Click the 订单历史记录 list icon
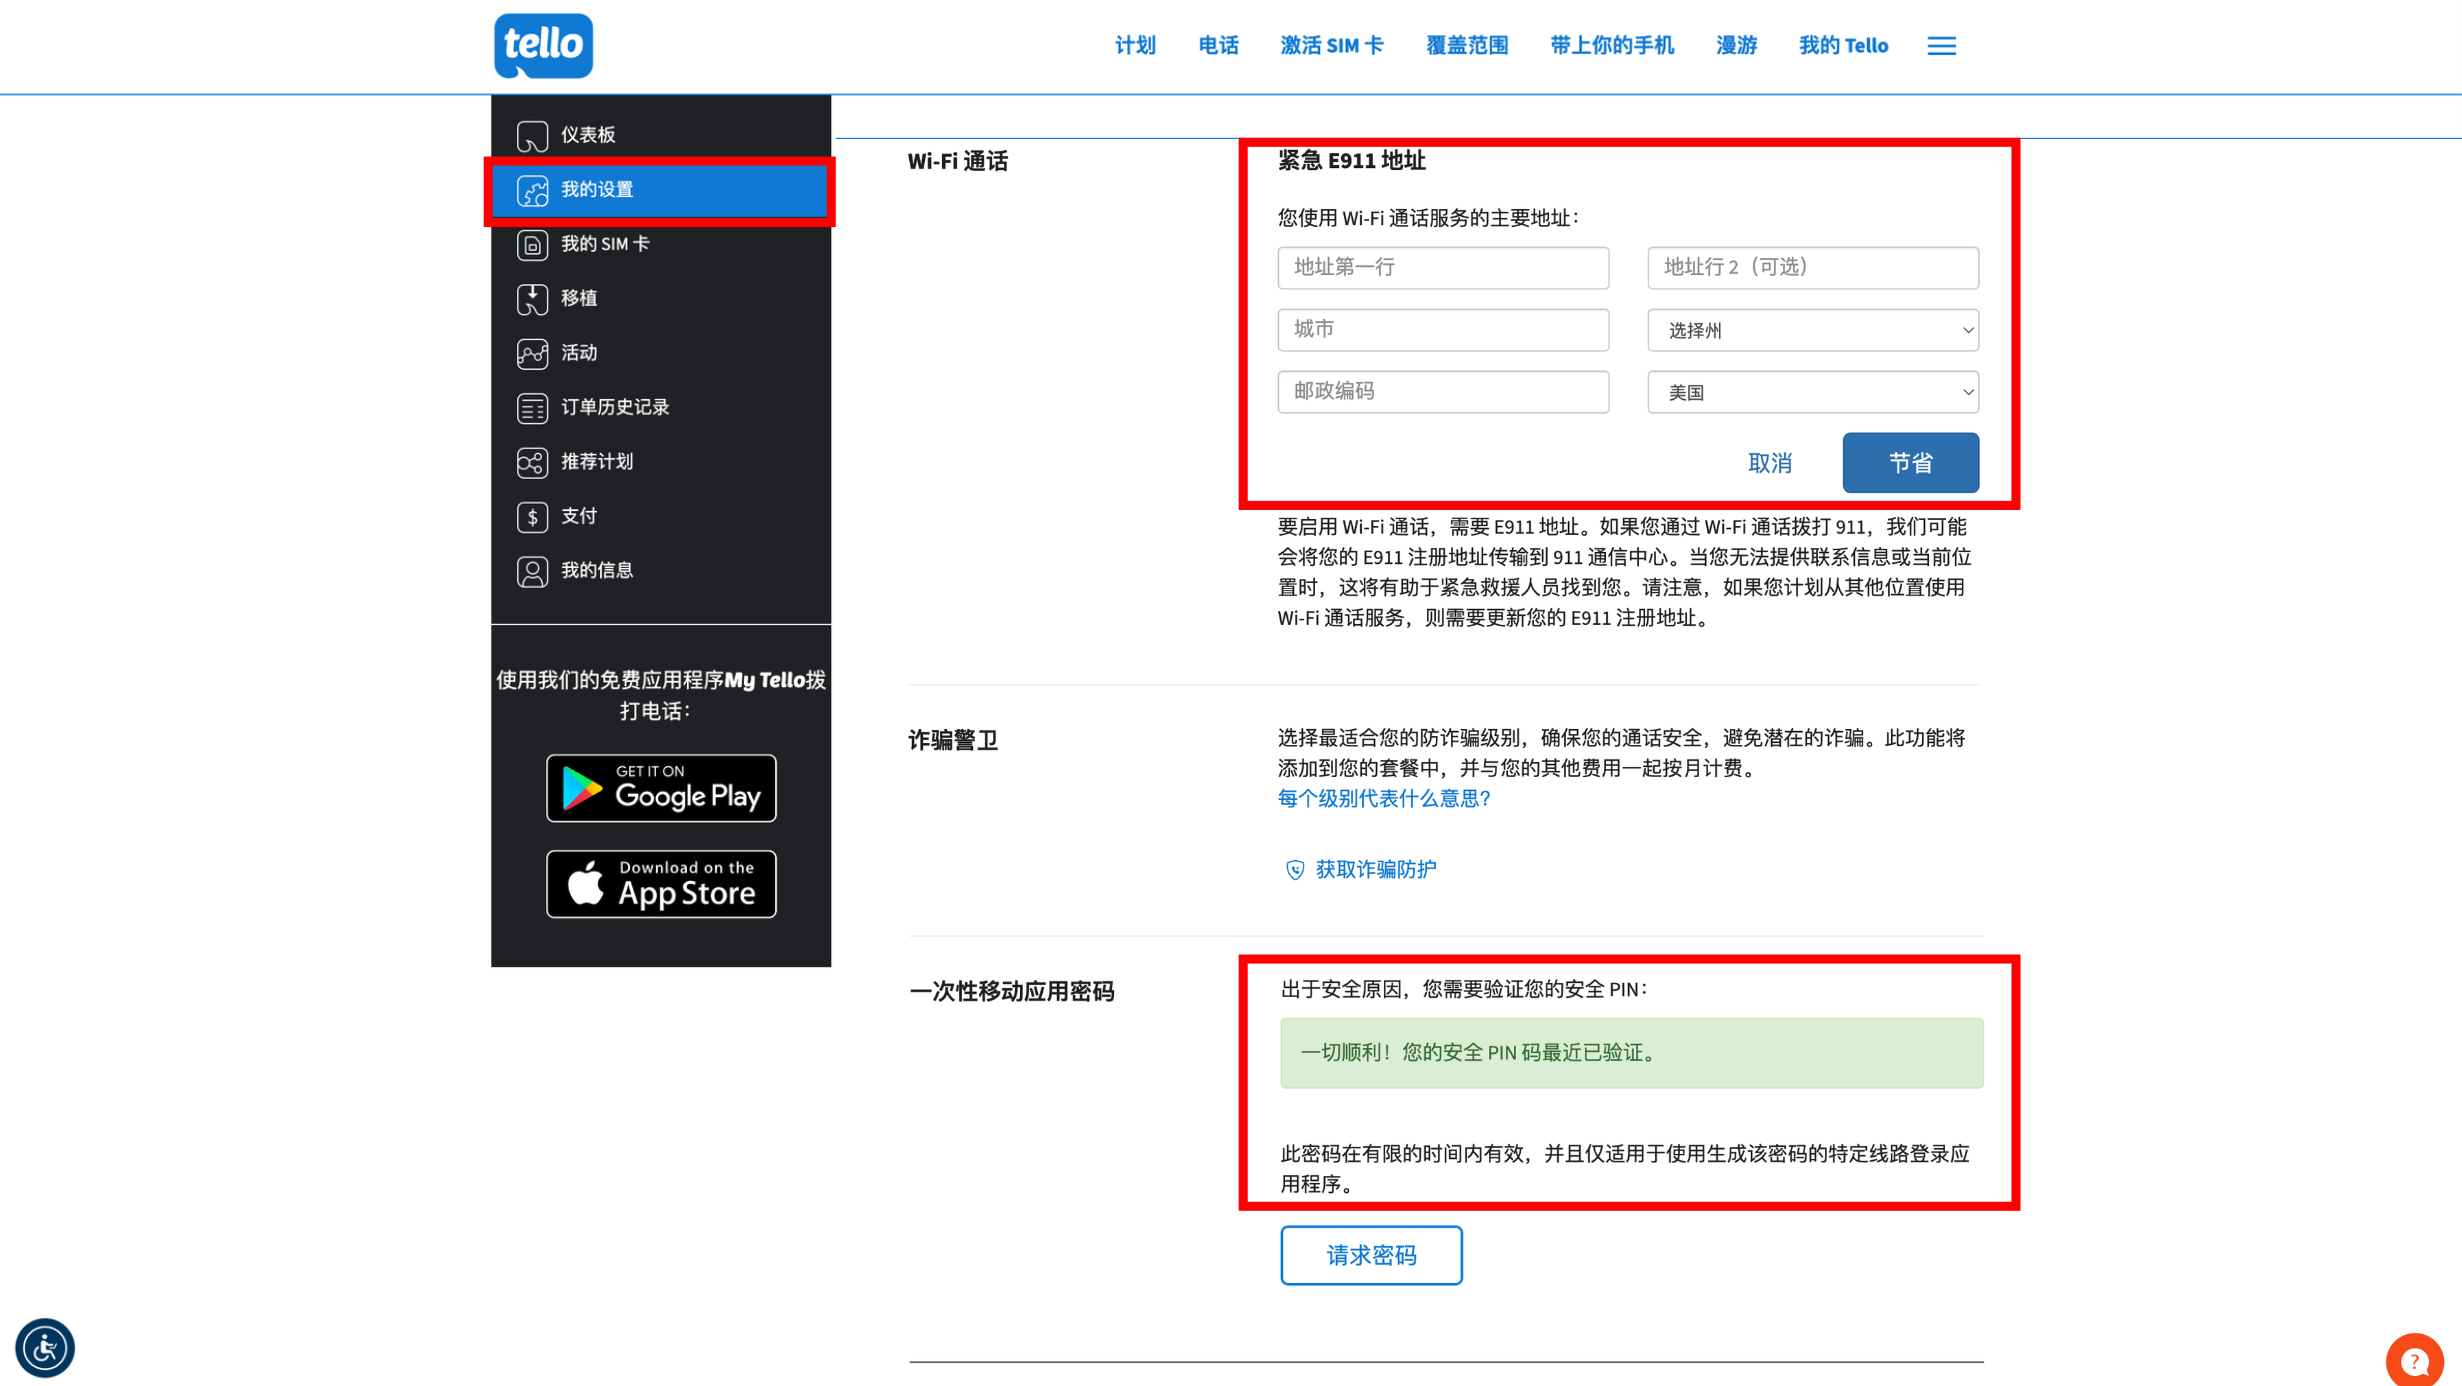Screen dimensions: 2462x1386 532,408
